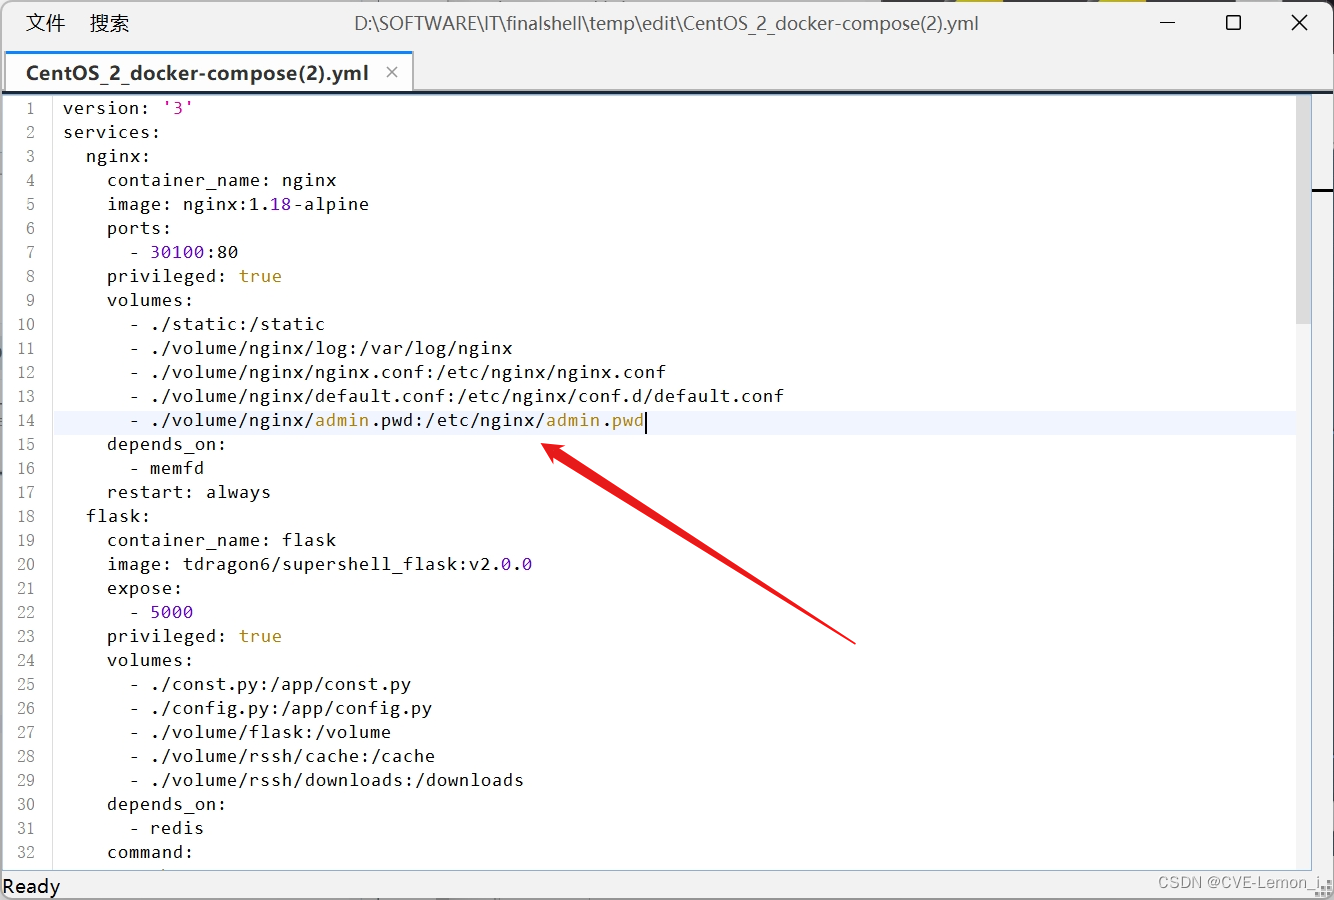The image size is (1334, 900).
Task: Click "depends_on:" on line 15
Action: 167,444
